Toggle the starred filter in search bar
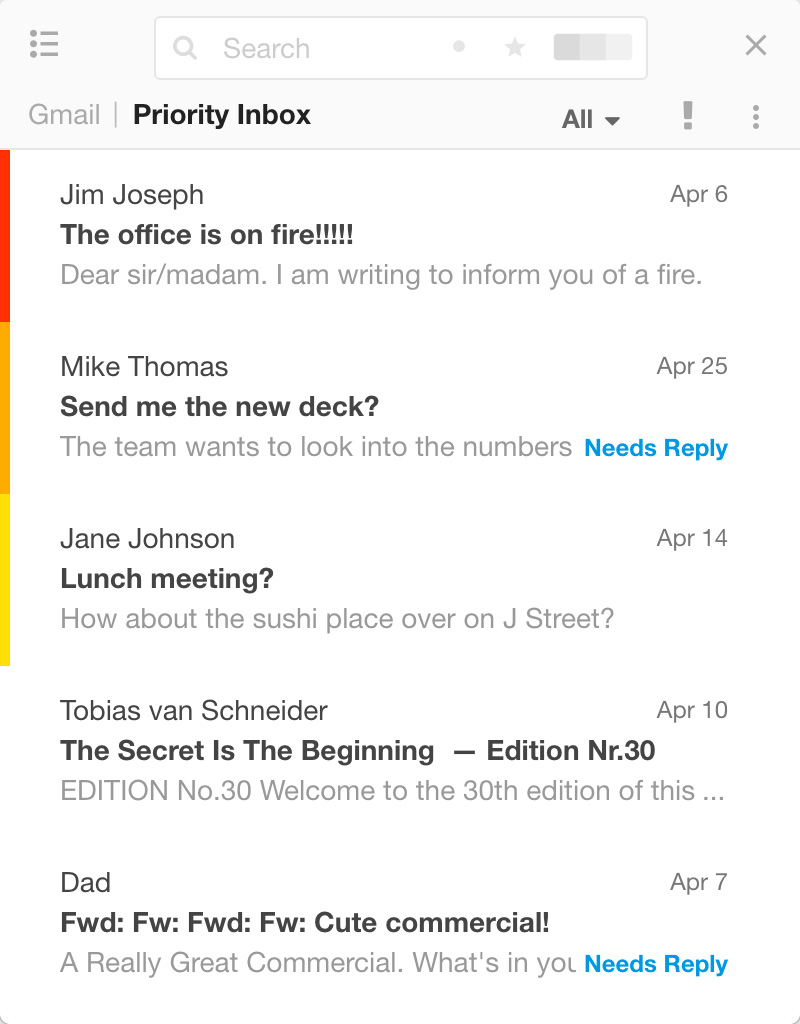 pos(515,46)
